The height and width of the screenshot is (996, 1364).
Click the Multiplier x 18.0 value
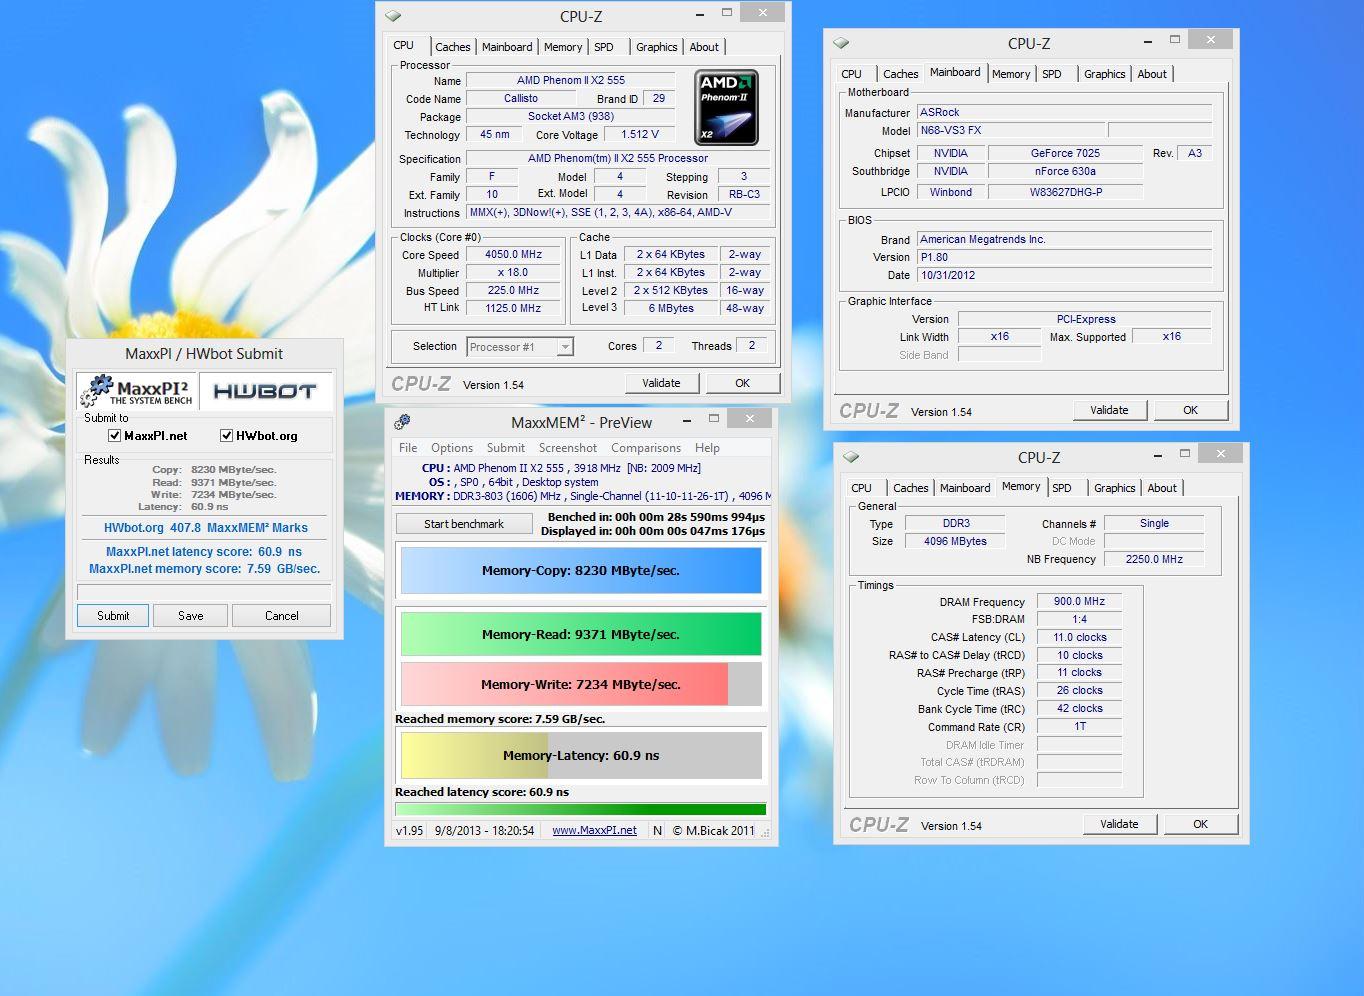[514, 273]
